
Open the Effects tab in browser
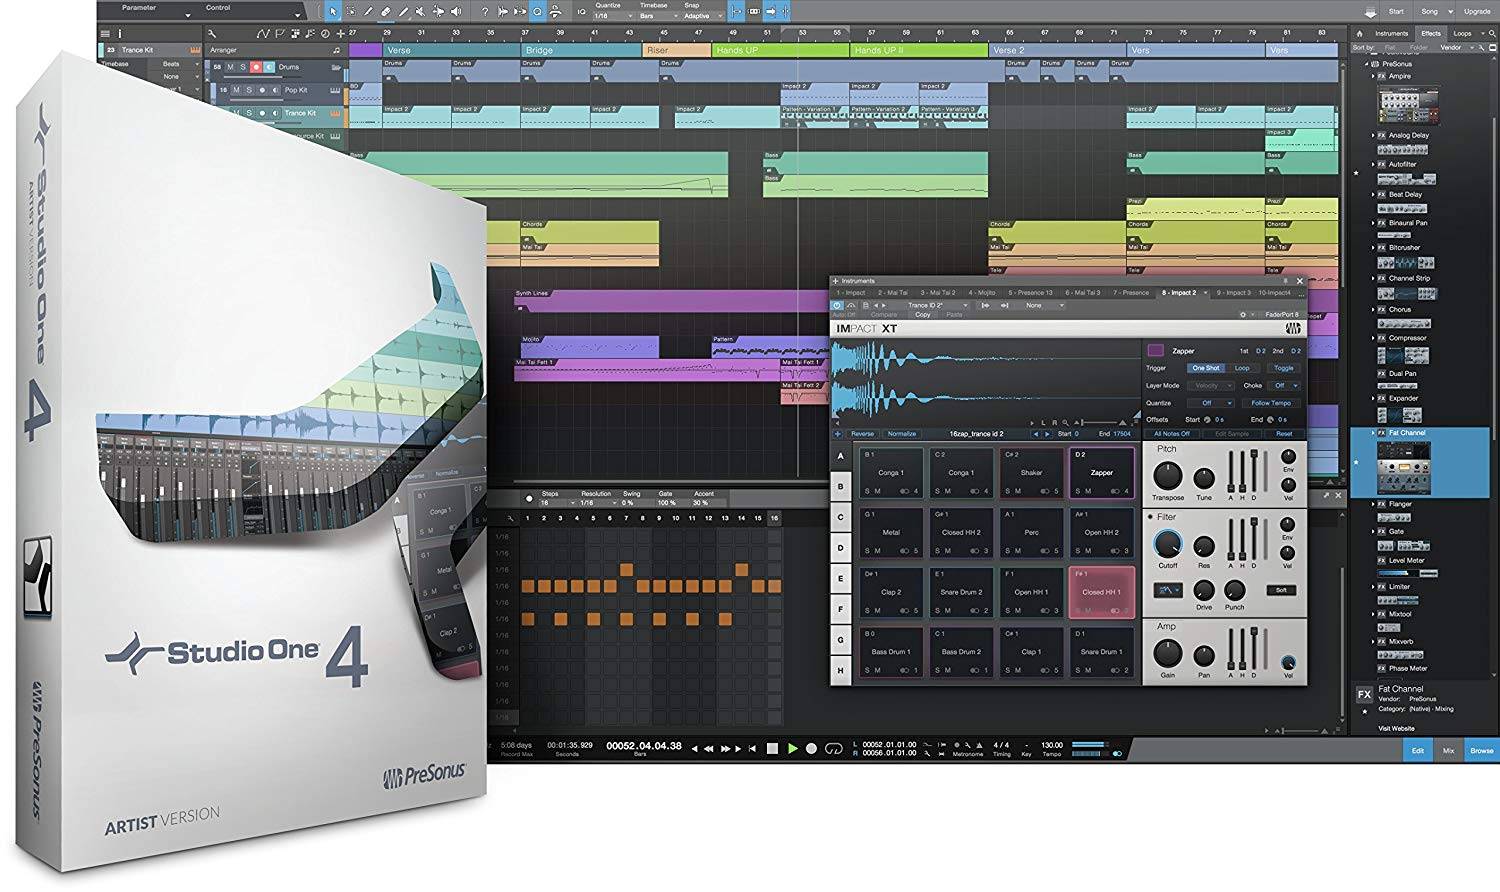click(1431, 33)
